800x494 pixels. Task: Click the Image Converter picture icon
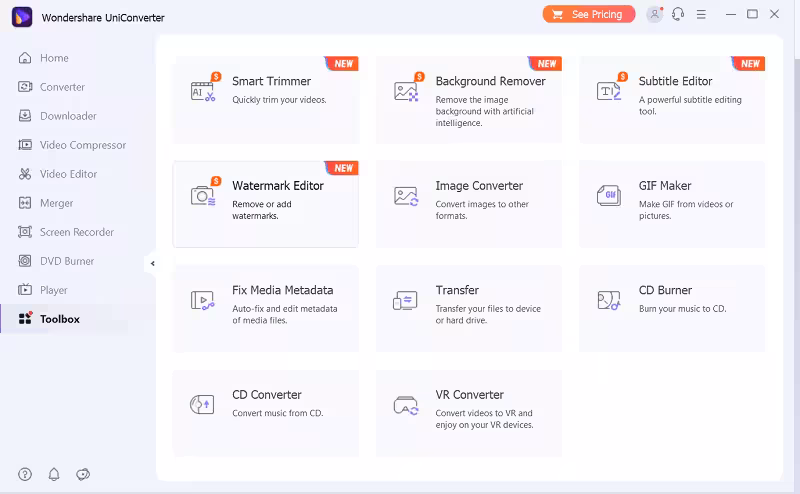pos(406,196)
